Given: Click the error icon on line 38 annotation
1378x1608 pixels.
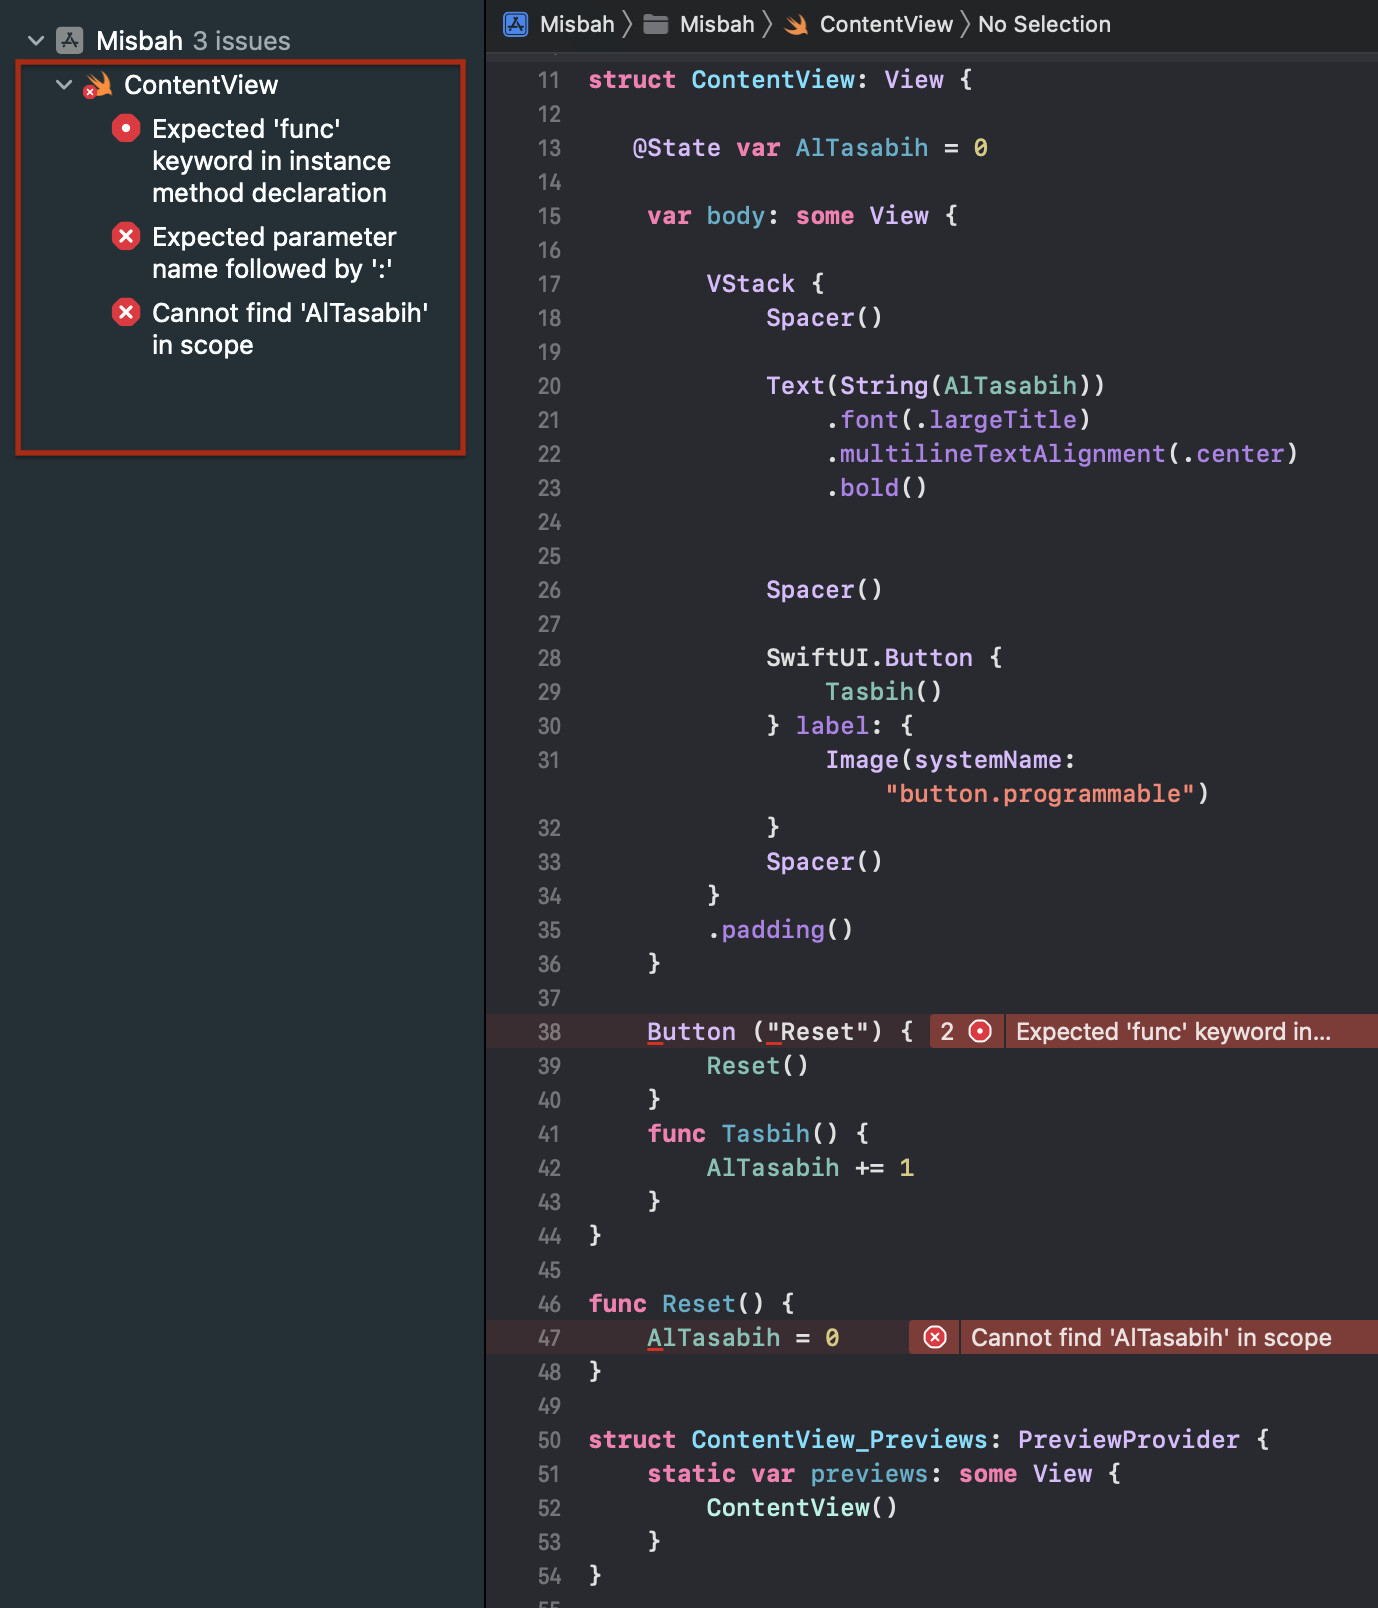Looking at the screenshot, I should (x=981, y=1031).
